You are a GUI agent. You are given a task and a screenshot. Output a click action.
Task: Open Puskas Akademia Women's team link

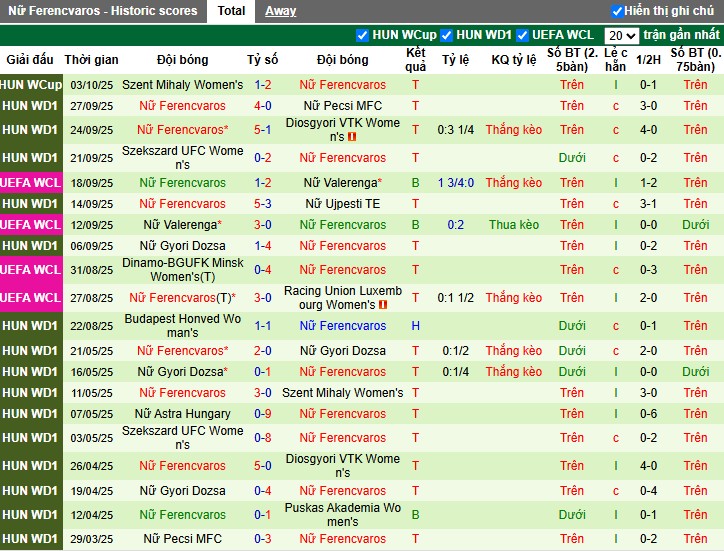342,515
